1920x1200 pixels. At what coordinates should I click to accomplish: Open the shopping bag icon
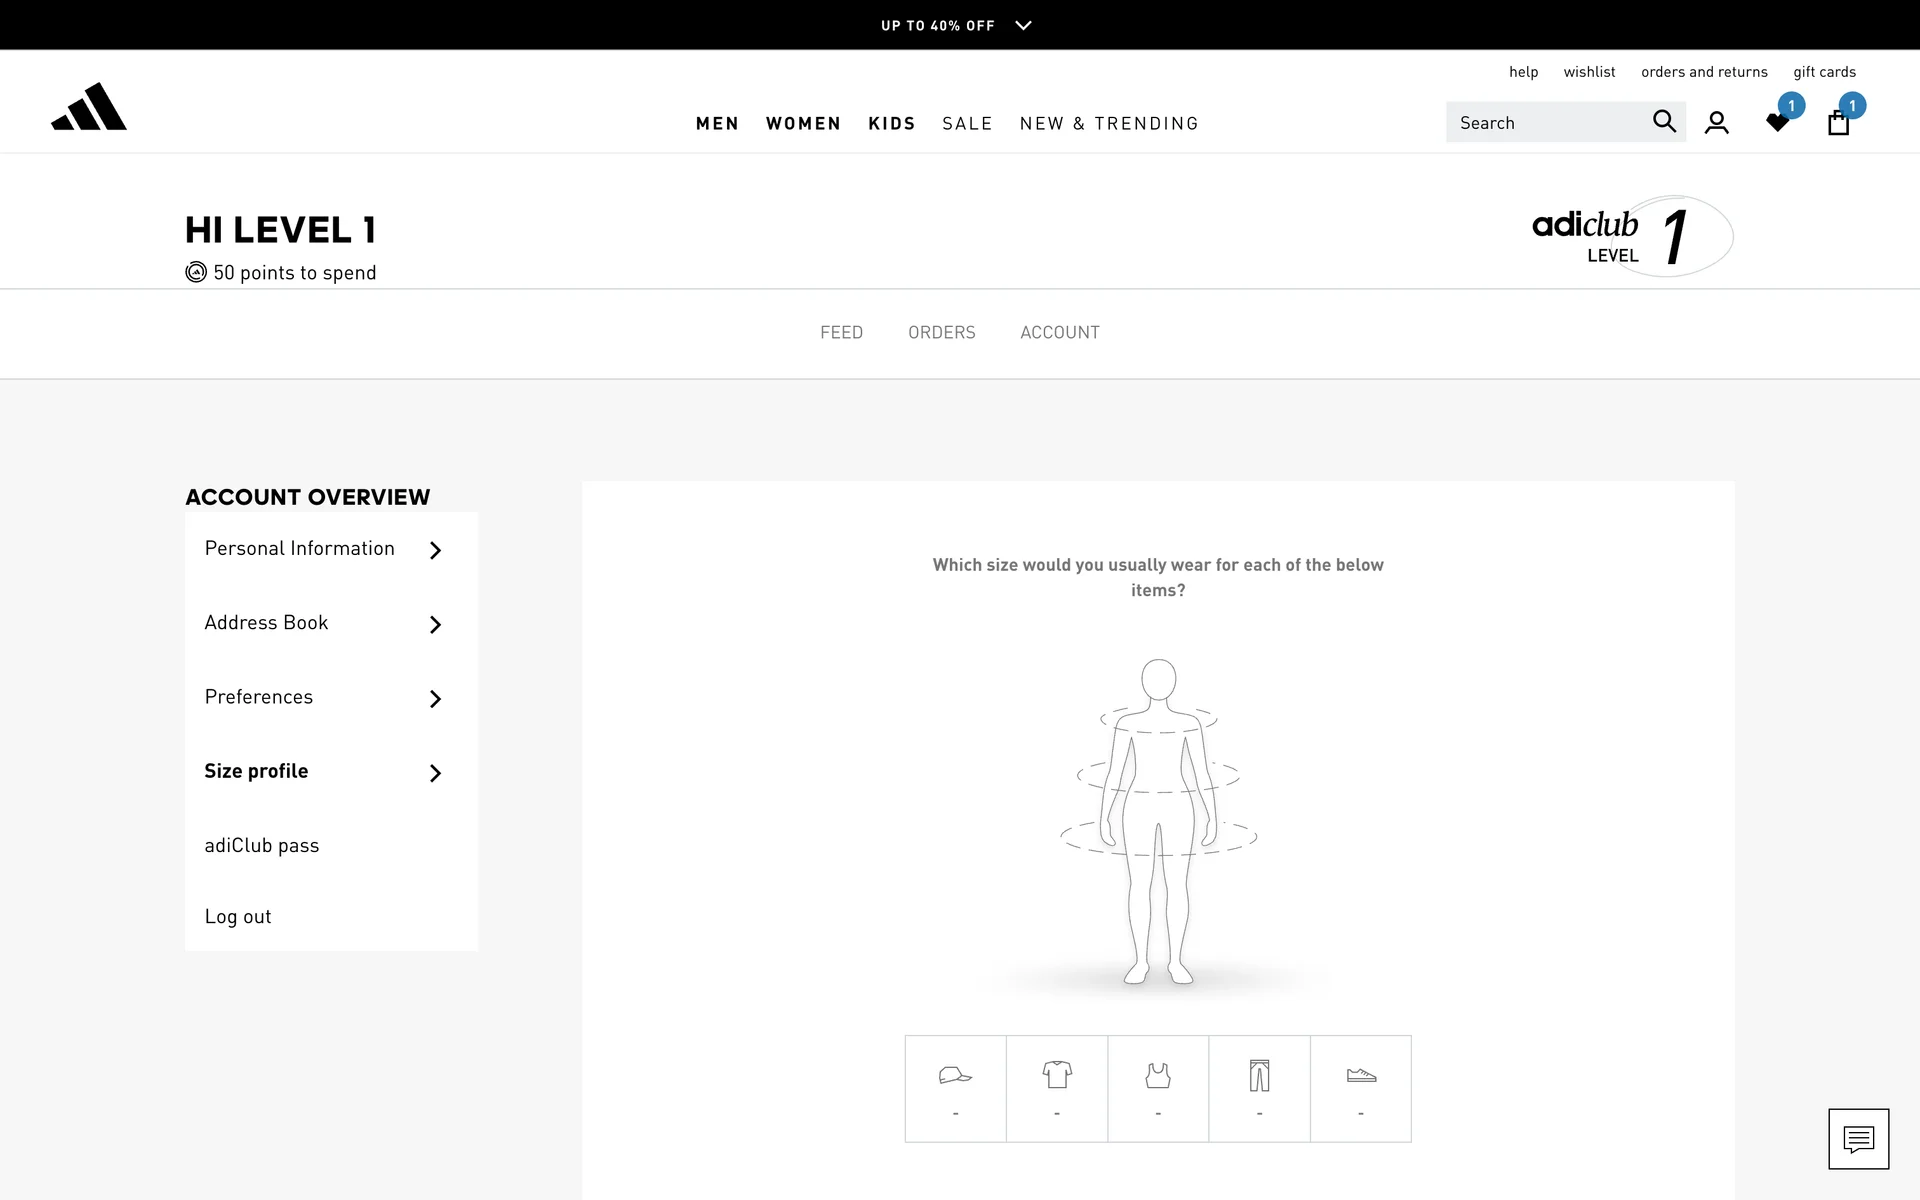(1838, 123)
